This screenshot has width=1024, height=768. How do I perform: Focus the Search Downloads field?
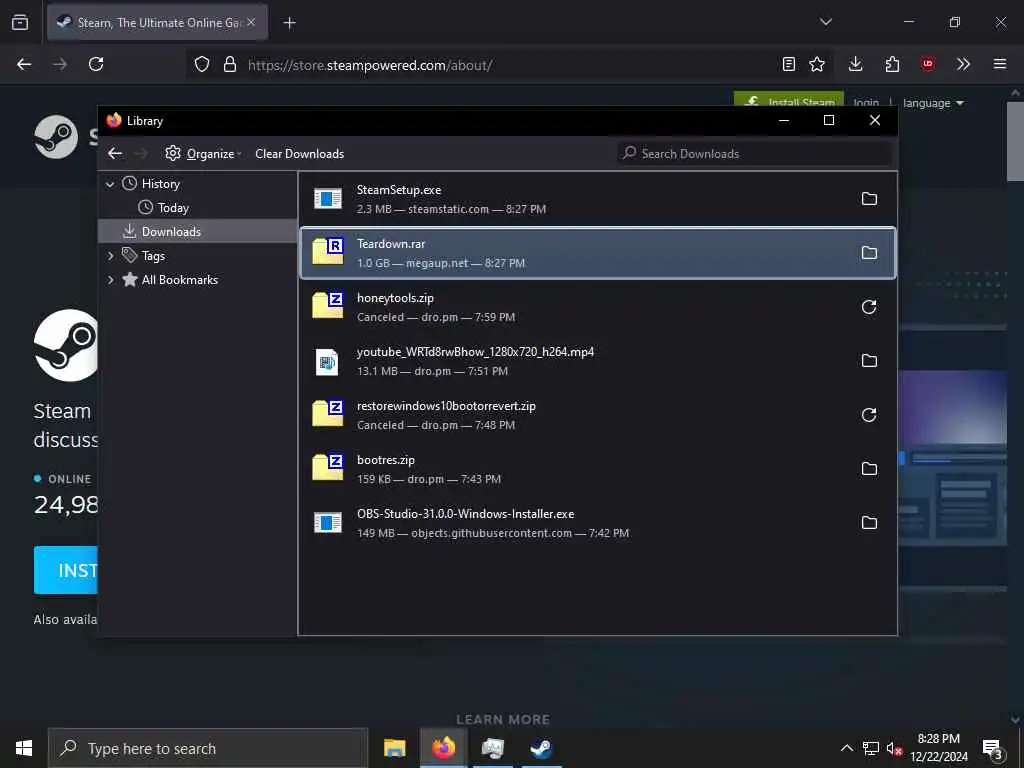point(754,153)
